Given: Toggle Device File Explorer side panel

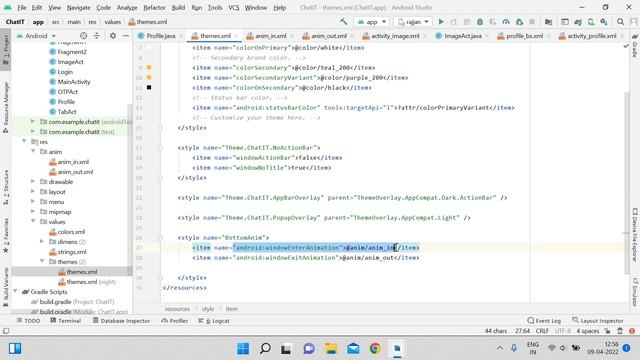Looking at the screenshot, I should tap(635, 235).
